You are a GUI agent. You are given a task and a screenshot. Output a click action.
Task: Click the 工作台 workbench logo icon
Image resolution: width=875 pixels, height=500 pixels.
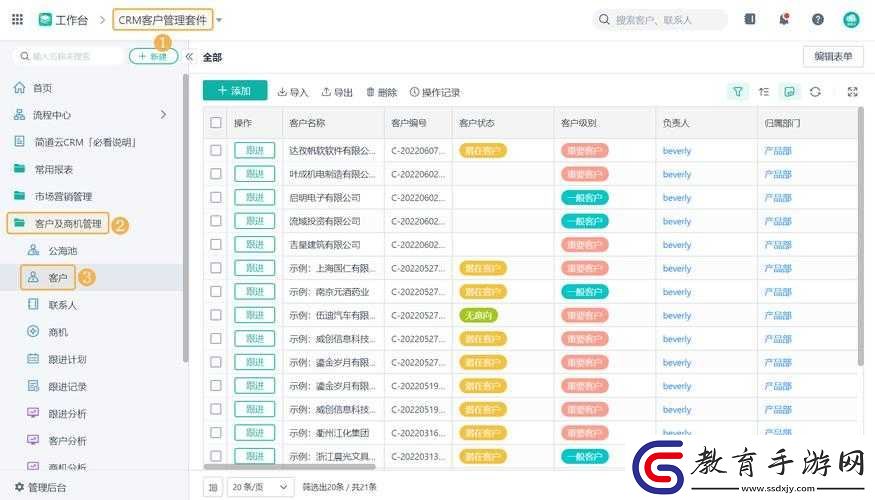pyautogui.click(x=45, y=20)
